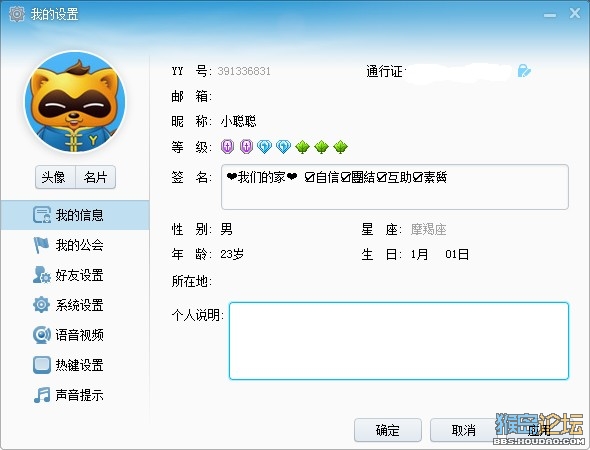Screen dimensions: 590x450
Task: Click the nickname field 小聪聪
Action: (239, 122)
